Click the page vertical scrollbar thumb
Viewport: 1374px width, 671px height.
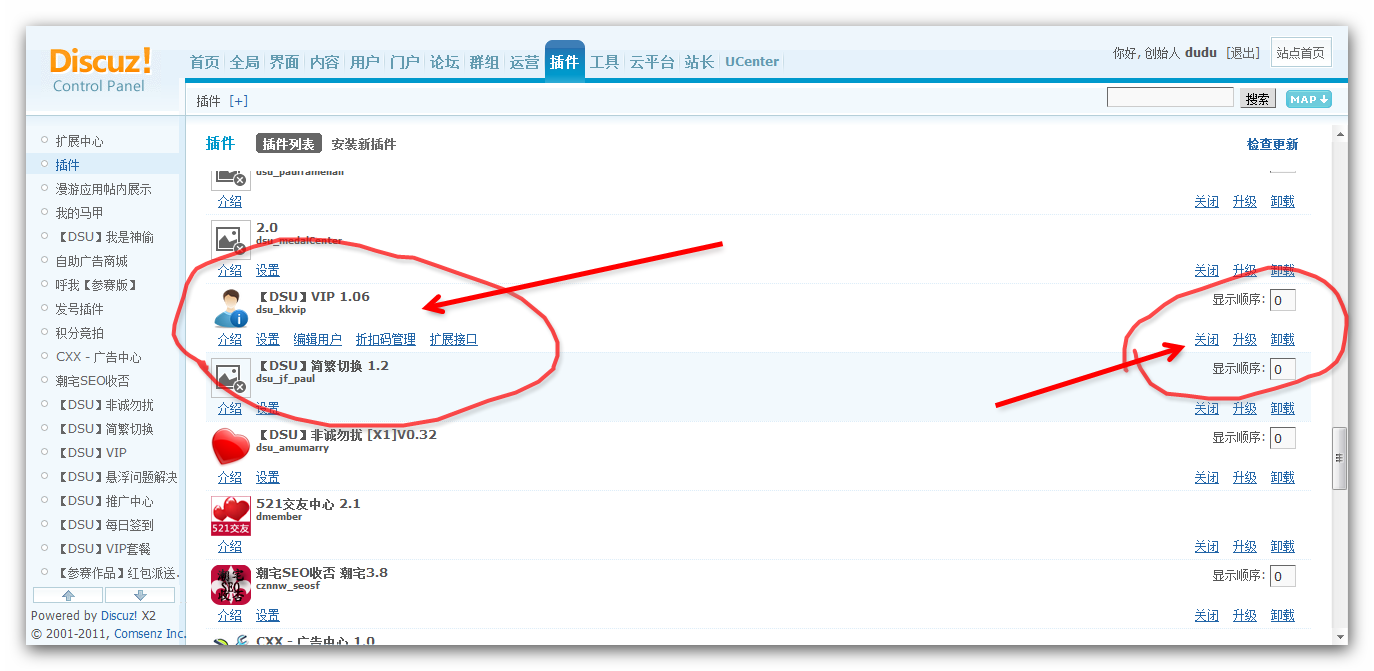1340,458
